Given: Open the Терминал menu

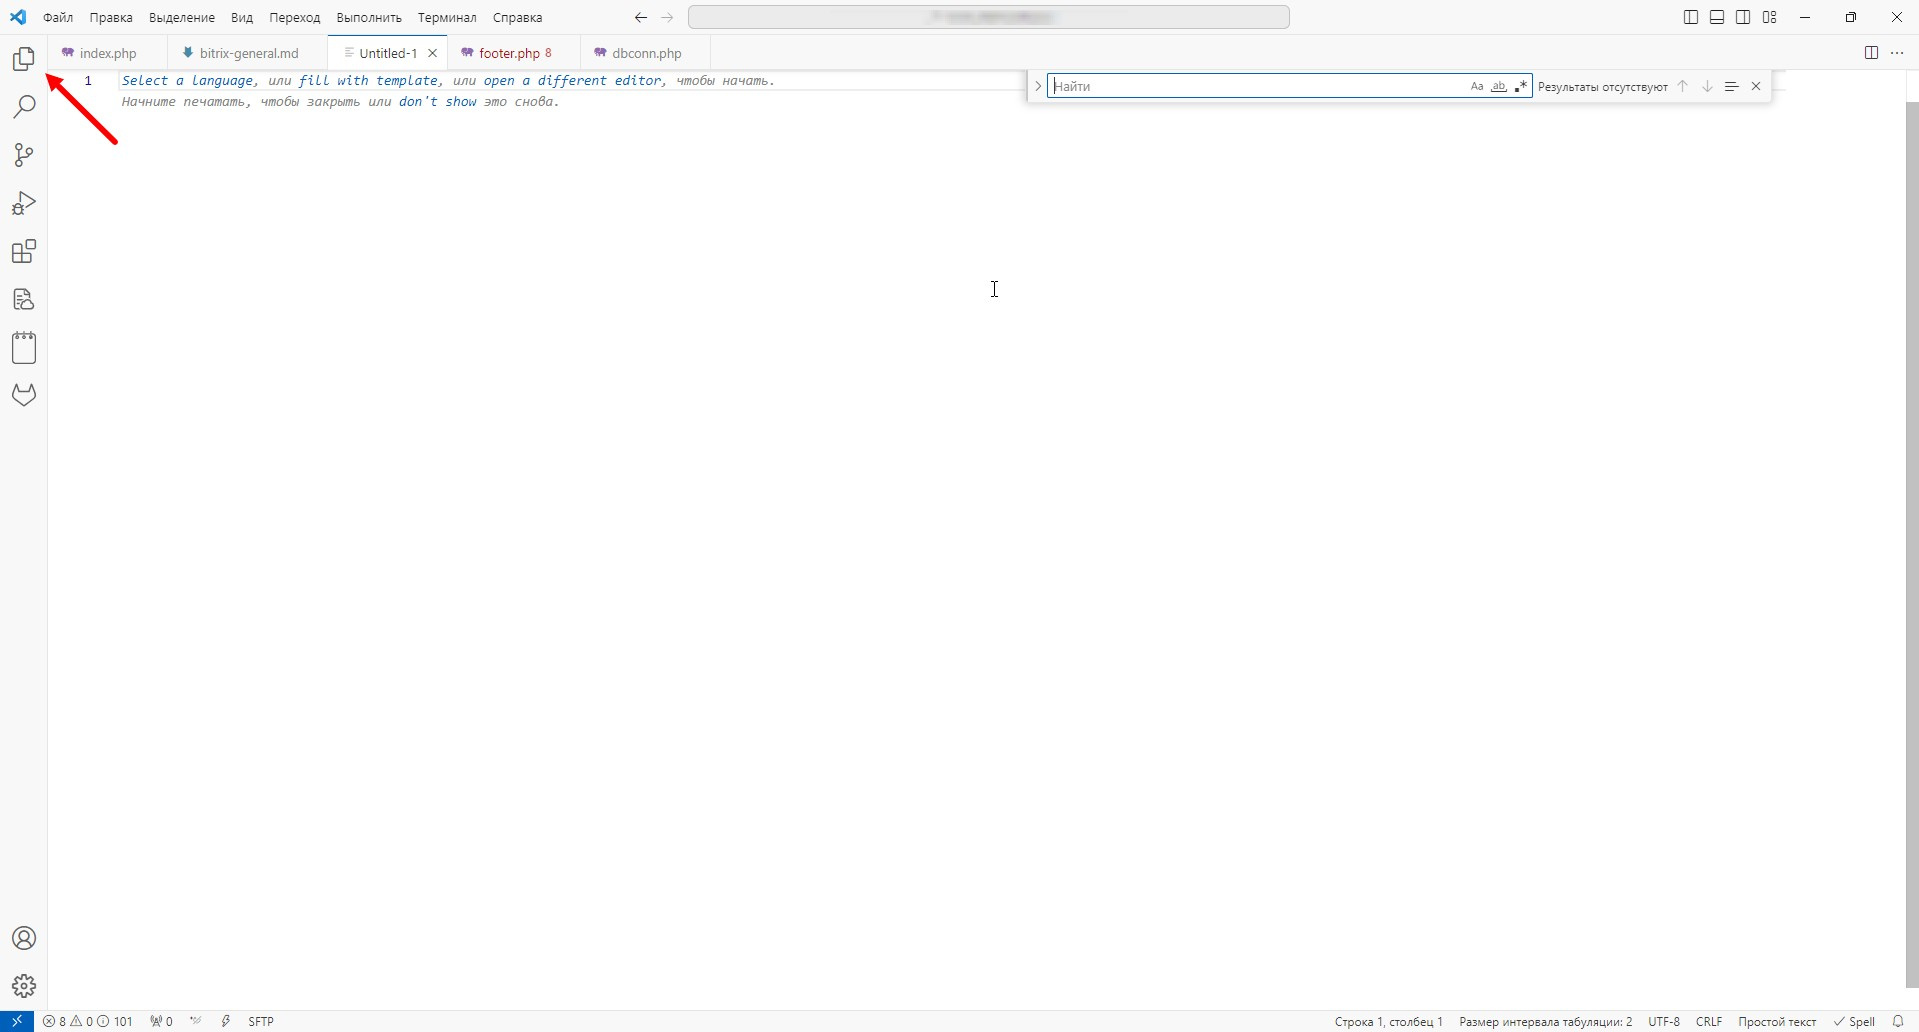Looking at the screenshot, I should [447, 18].
